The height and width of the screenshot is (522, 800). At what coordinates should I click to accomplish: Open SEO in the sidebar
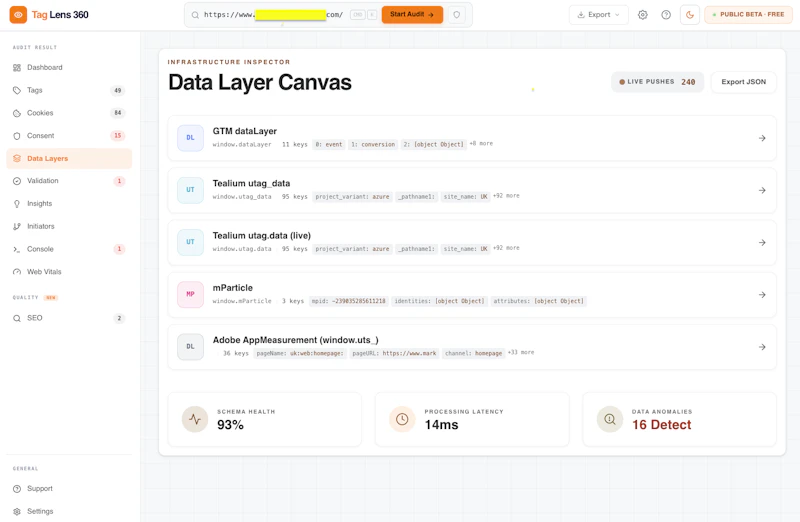pos(69,318)
